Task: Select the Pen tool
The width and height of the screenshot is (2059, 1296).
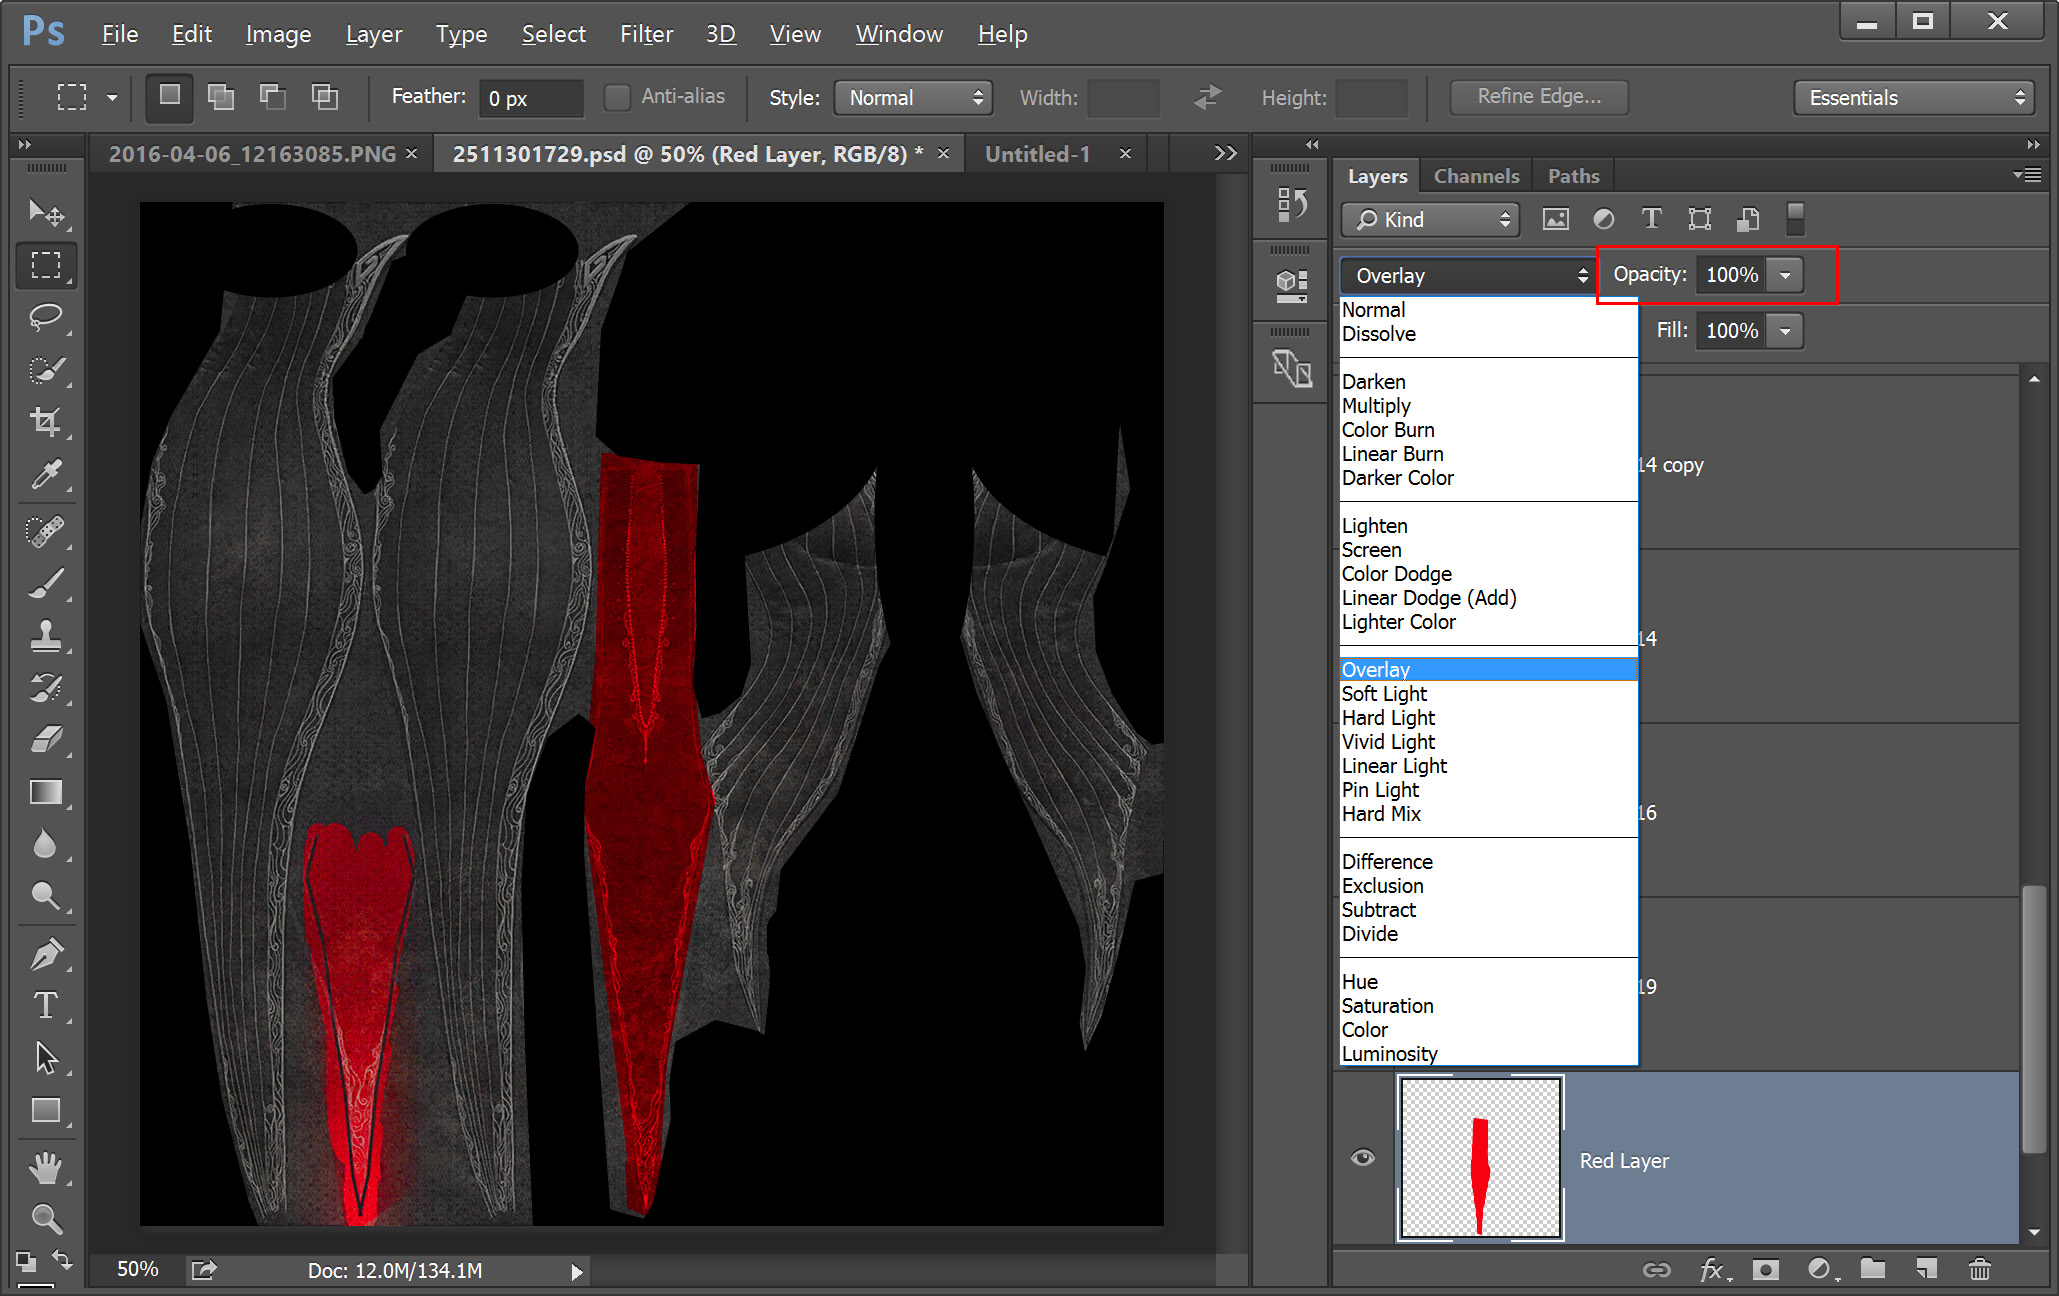Action: (x=45, y=955)
